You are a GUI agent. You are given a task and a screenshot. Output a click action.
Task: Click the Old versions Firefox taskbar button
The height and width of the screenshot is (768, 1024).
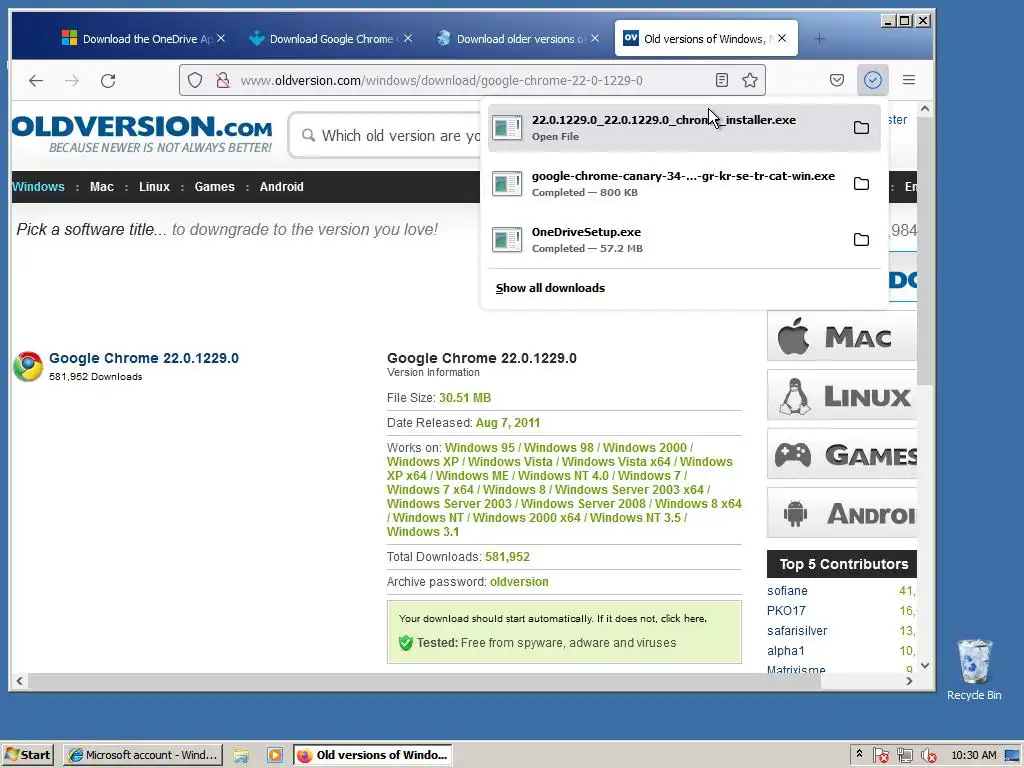click(375, 755)
